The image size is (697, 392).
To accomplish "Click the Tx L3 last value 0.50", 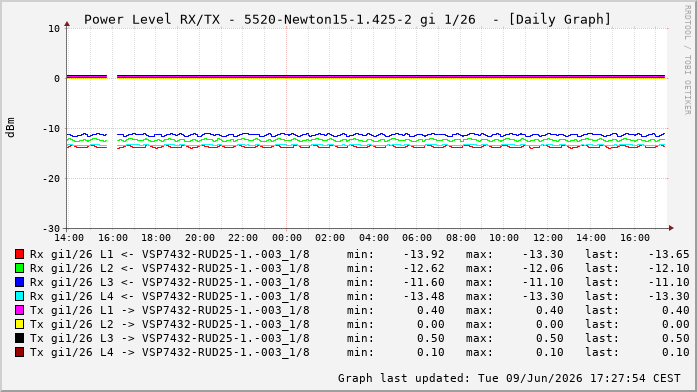I will pyautogui.click(x=676, y=338).
